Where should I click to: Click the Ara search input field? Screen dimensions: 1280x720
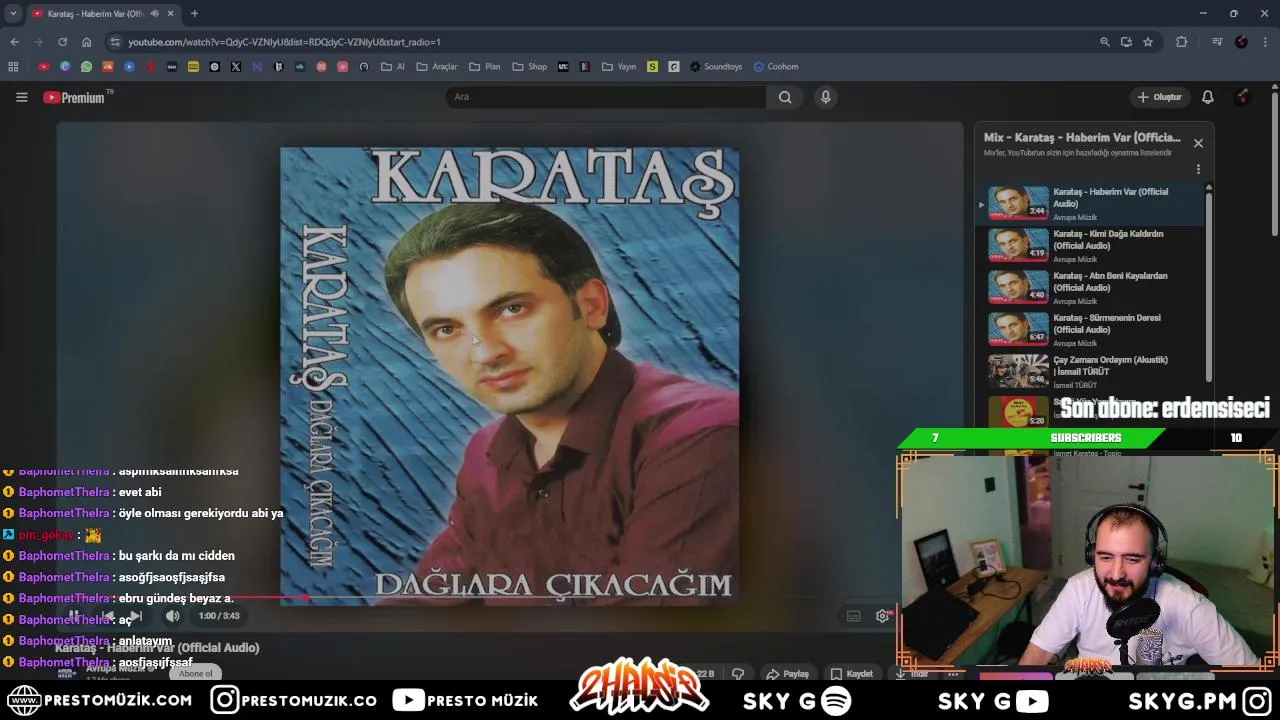click(x=605, y=97)
